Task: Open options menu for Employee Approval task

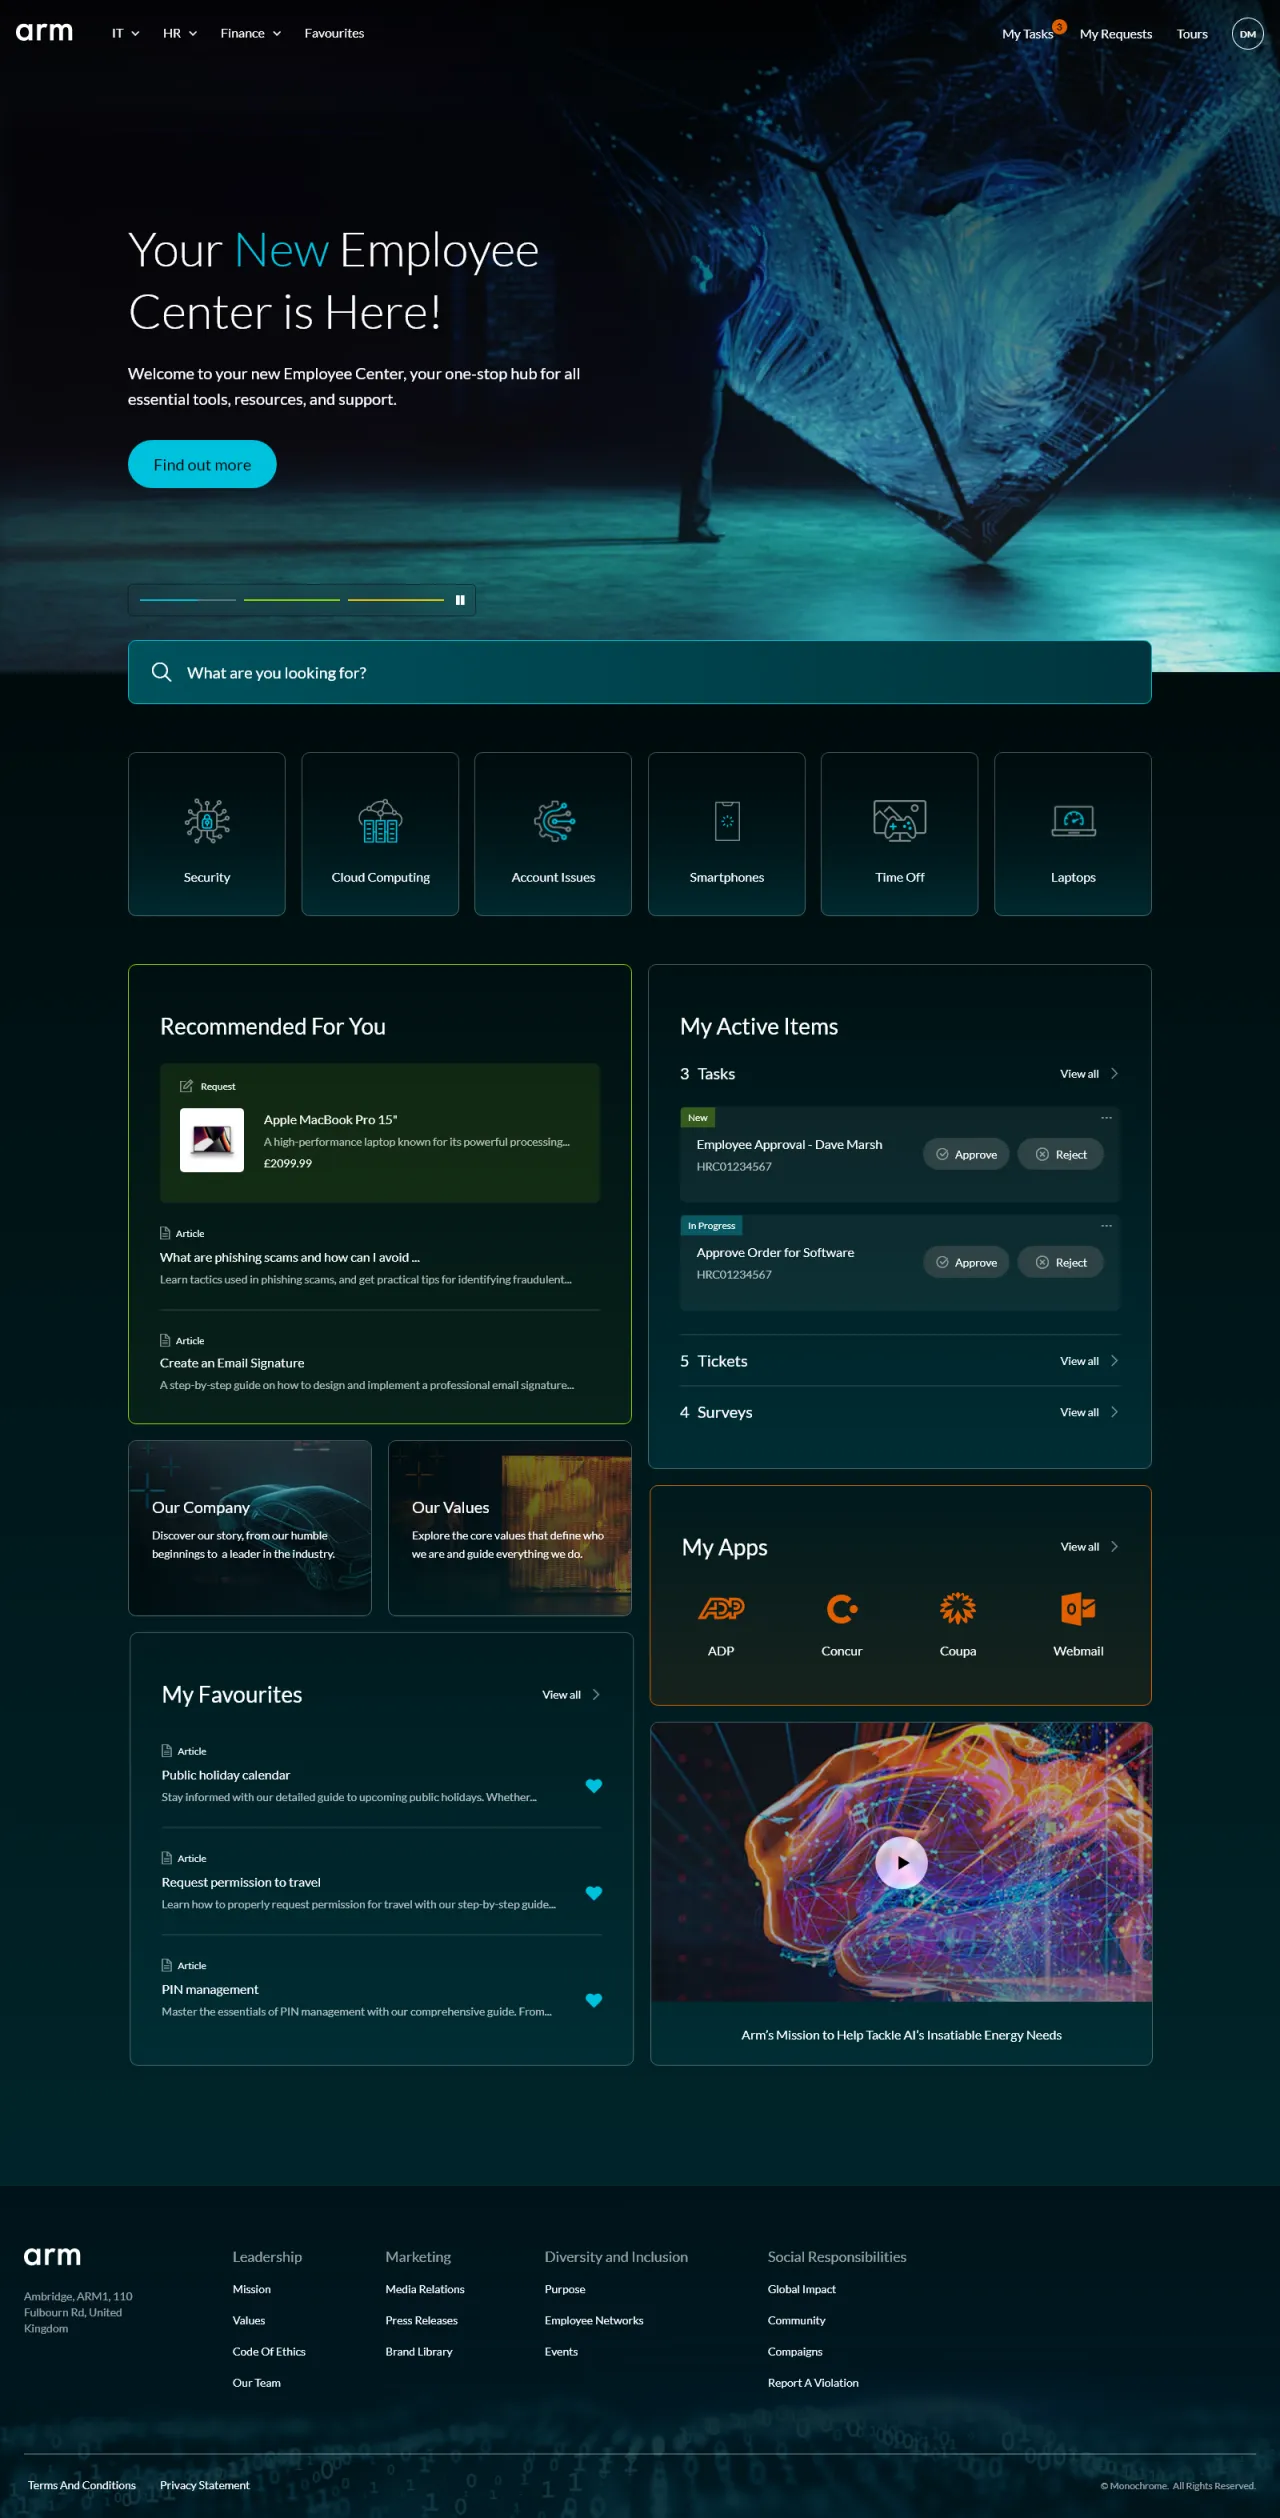Action: click(1106, 1118)
